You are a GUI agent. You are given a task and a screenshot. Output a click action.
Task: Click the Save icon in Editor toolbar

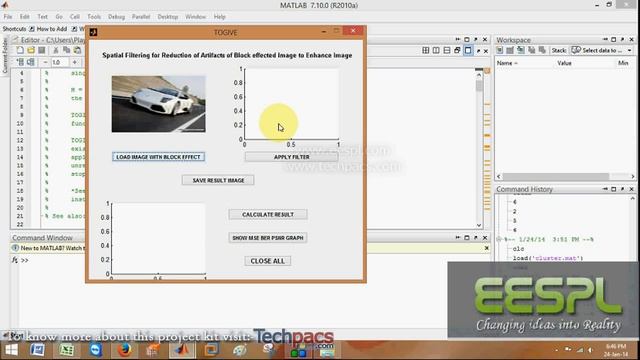click(42, 50)
